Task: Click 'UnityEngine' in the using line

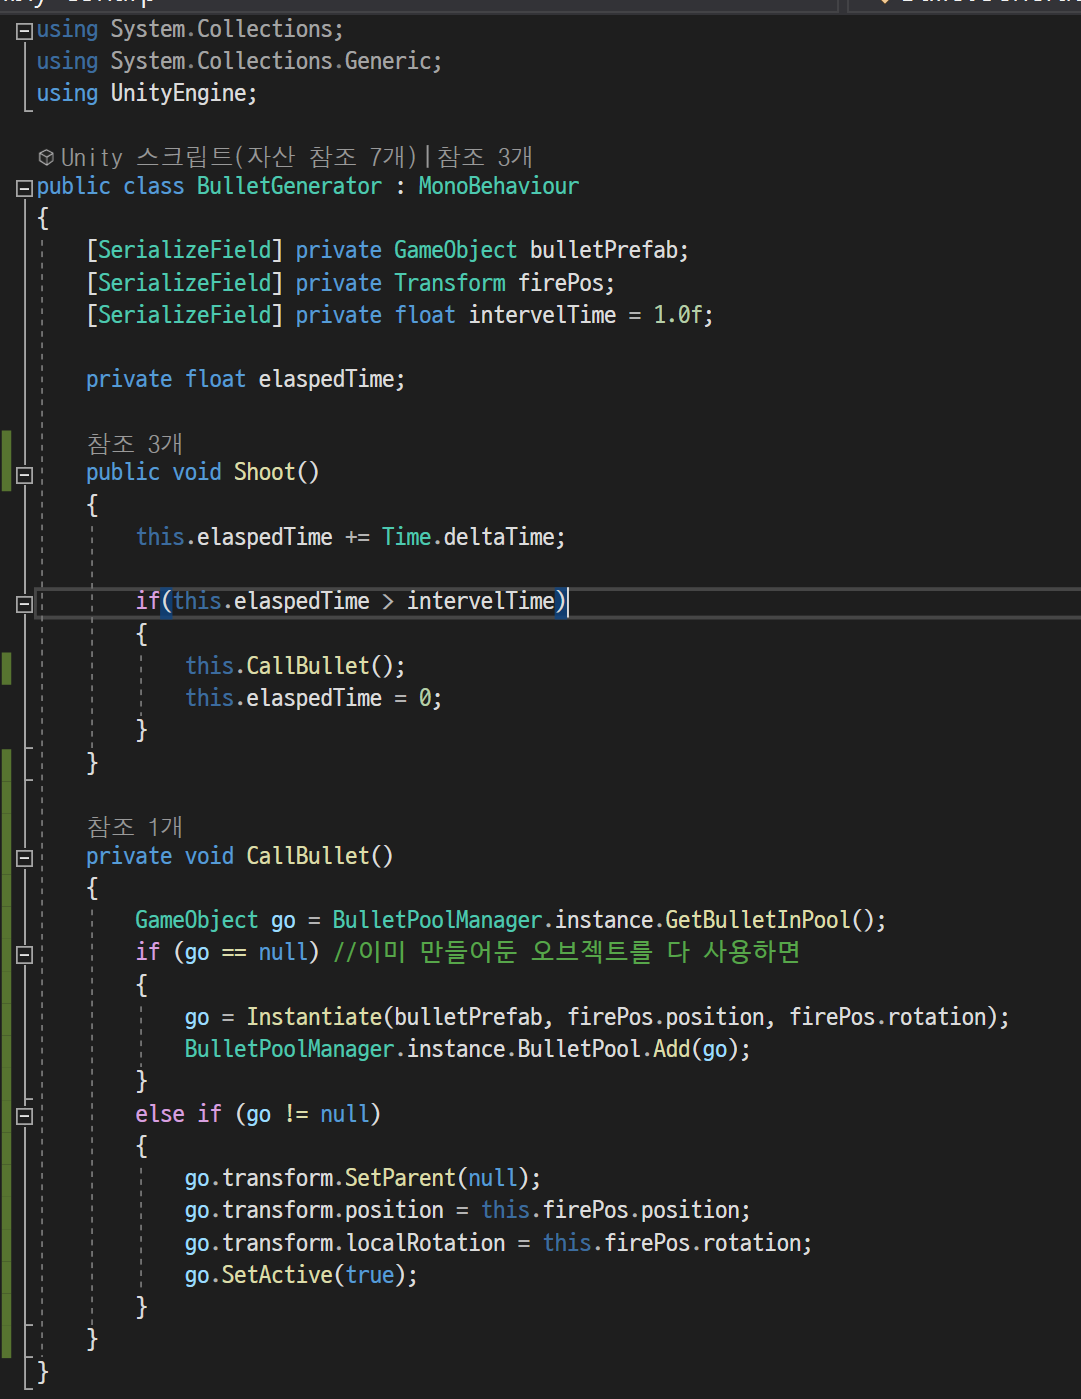Action: pyautogui.click(x=178, y=93)
